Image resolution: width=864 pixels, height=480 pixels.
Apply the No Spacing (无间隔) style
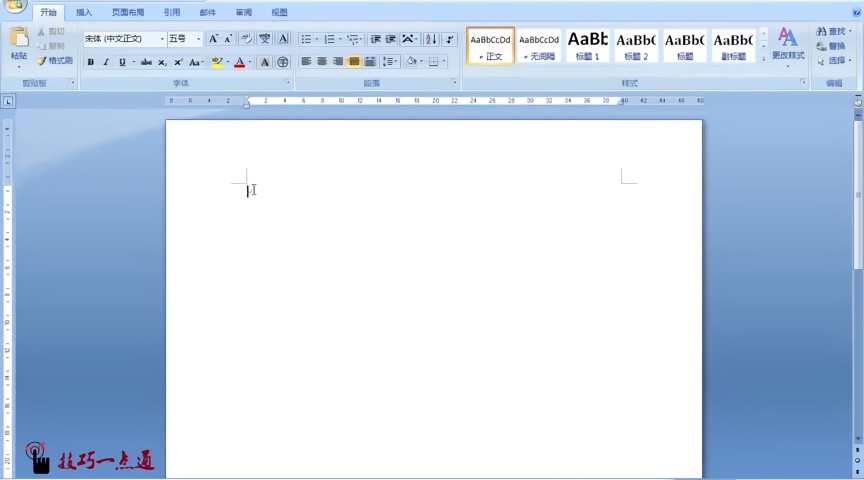pos(539,46)
